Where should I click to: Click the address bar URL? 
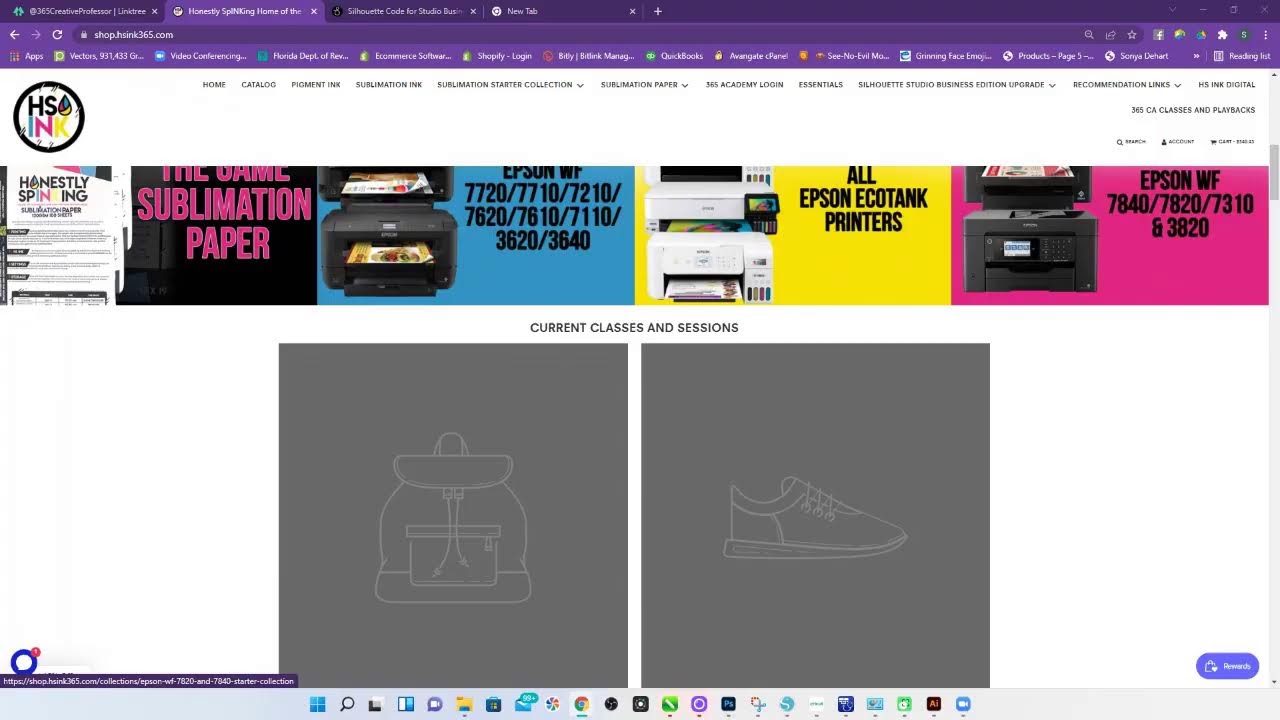tap(134, 34)
